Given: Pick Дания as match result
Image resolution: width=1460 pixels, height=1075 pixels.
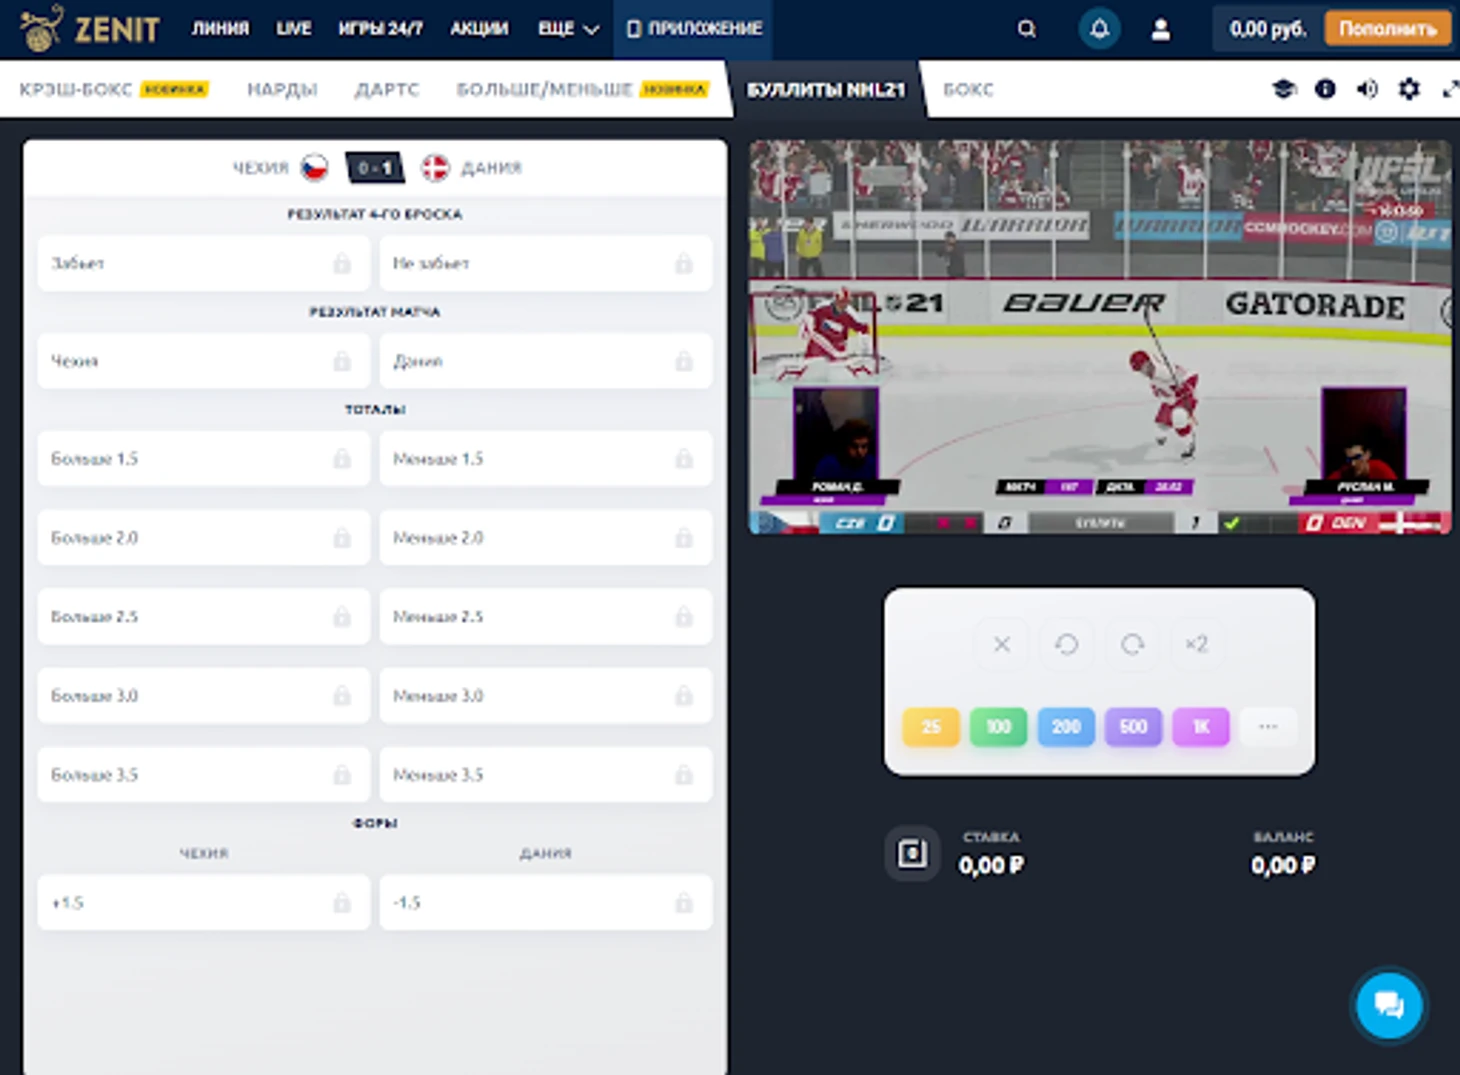Looking at the screenshot, I should coord(546,361).
